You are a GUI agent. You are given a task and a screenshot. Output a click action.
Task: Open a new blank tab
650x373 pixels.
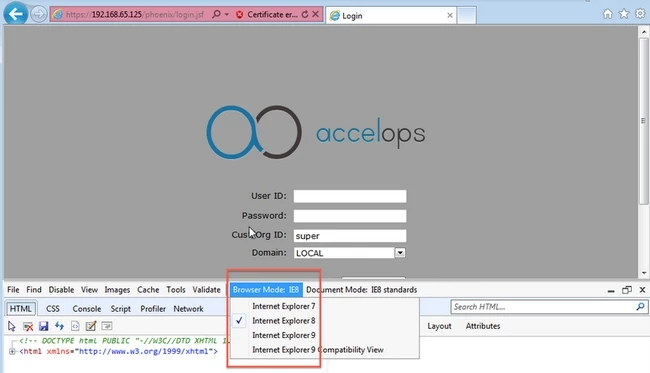click(466, 15)
